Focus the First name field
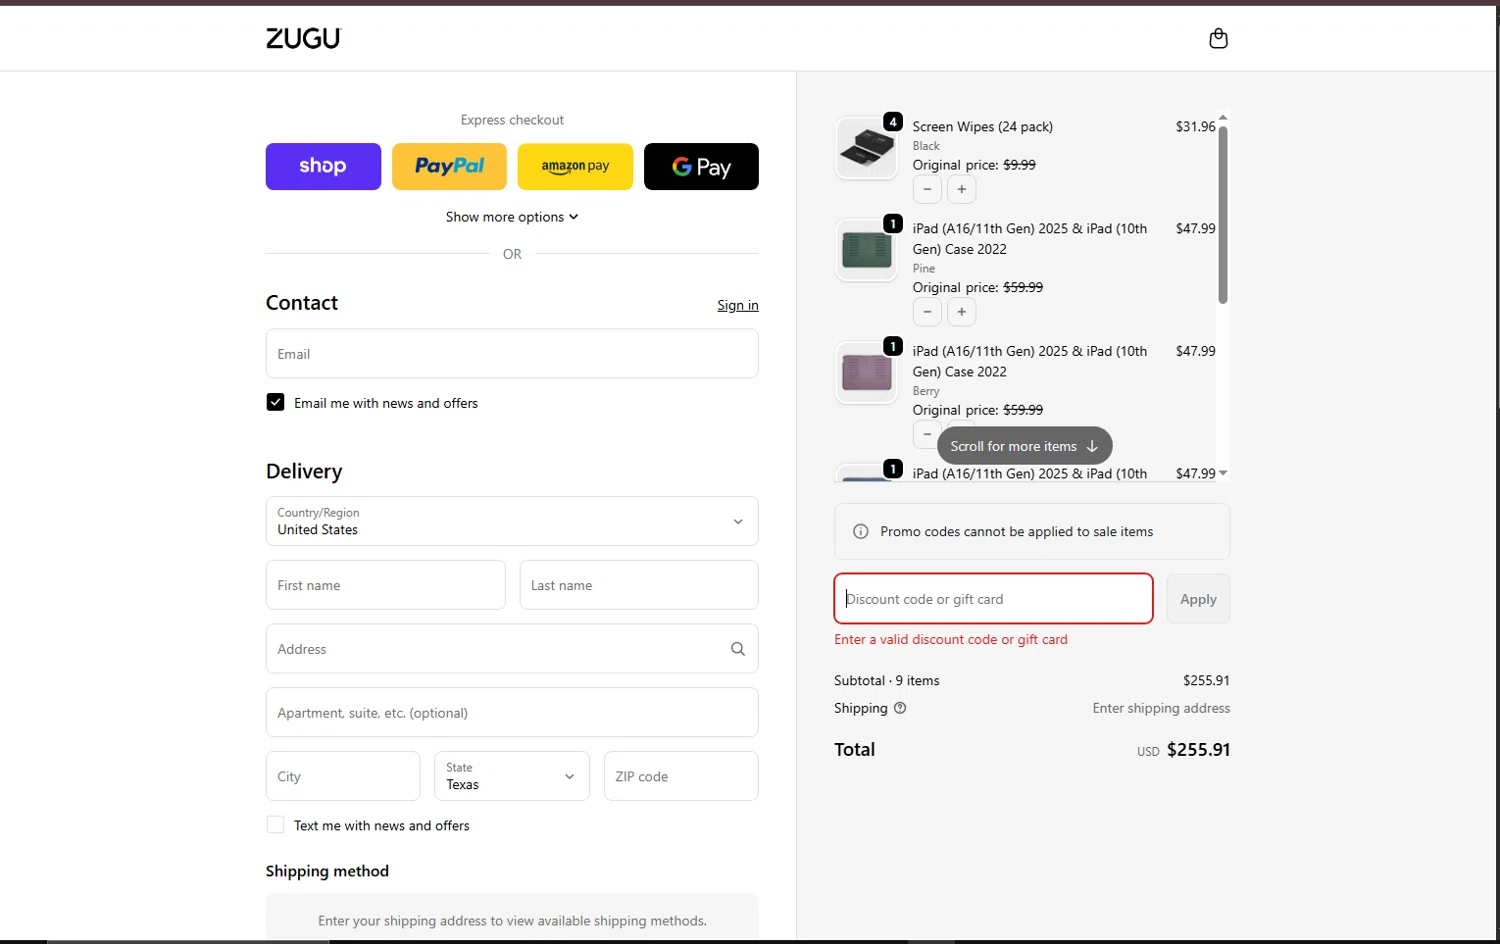This screenshot has width=1500, height=944. point(385,585)
